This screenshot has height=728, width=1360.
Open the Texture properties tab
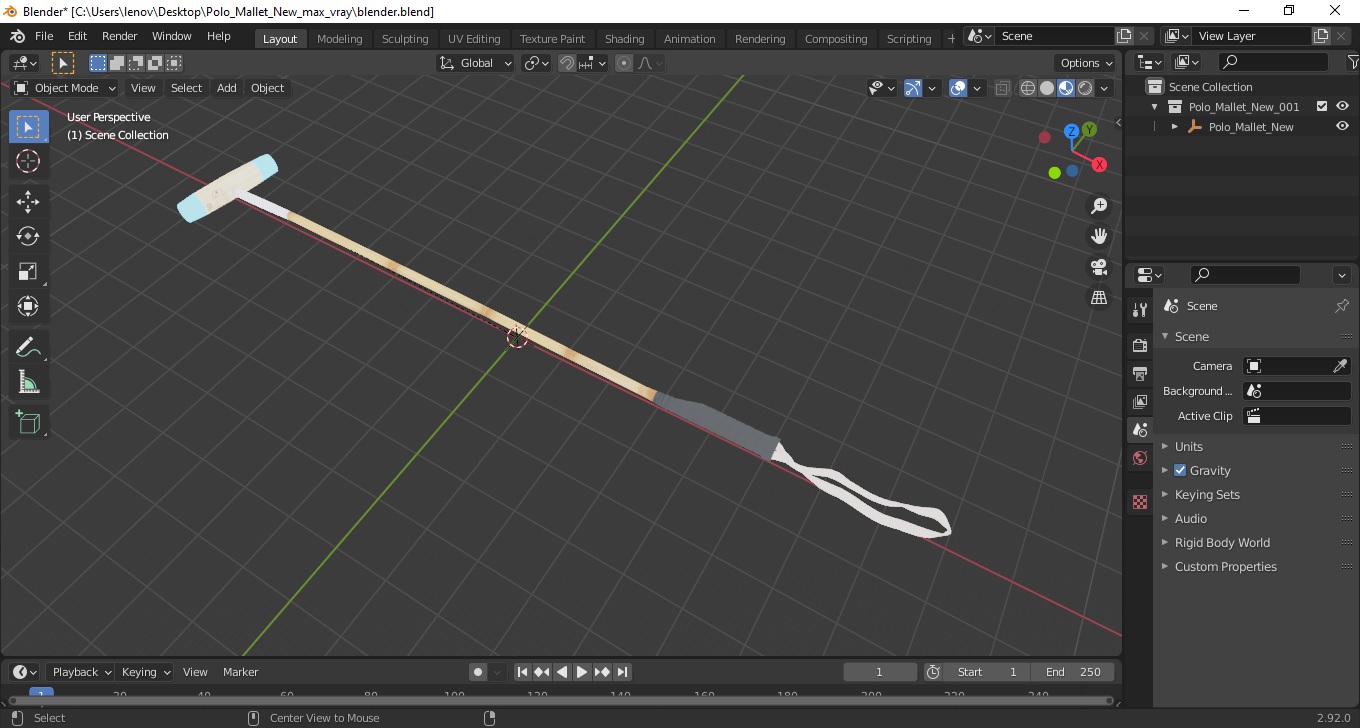tap(1139, 502)
